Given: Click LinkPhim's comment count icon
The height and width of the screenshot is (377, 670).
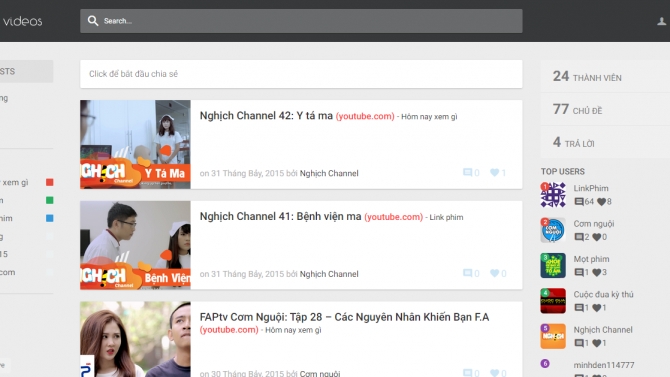Looking at the screenshot, I should [x=579, y=201].
